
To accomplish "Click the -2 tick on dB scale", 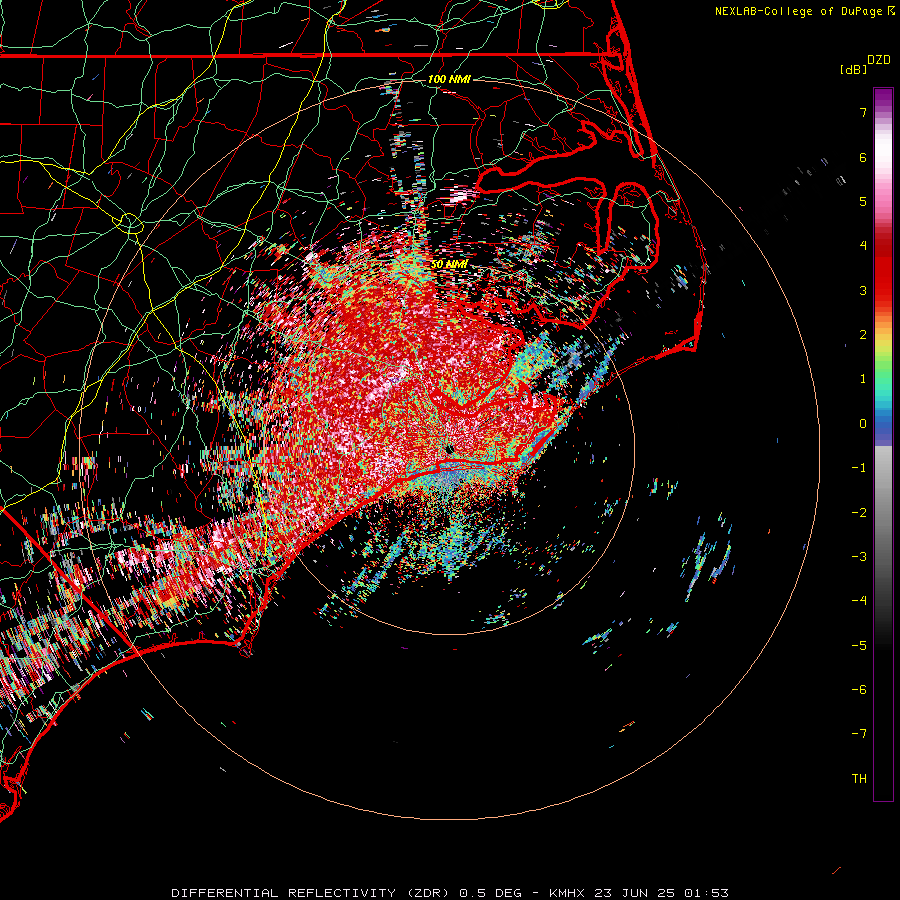I will coord(859,512).
